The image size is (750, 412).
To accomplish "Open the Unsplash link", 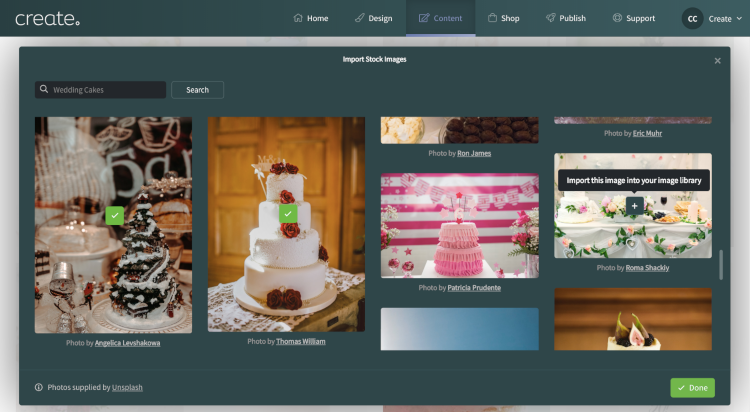I will [127, 387].
